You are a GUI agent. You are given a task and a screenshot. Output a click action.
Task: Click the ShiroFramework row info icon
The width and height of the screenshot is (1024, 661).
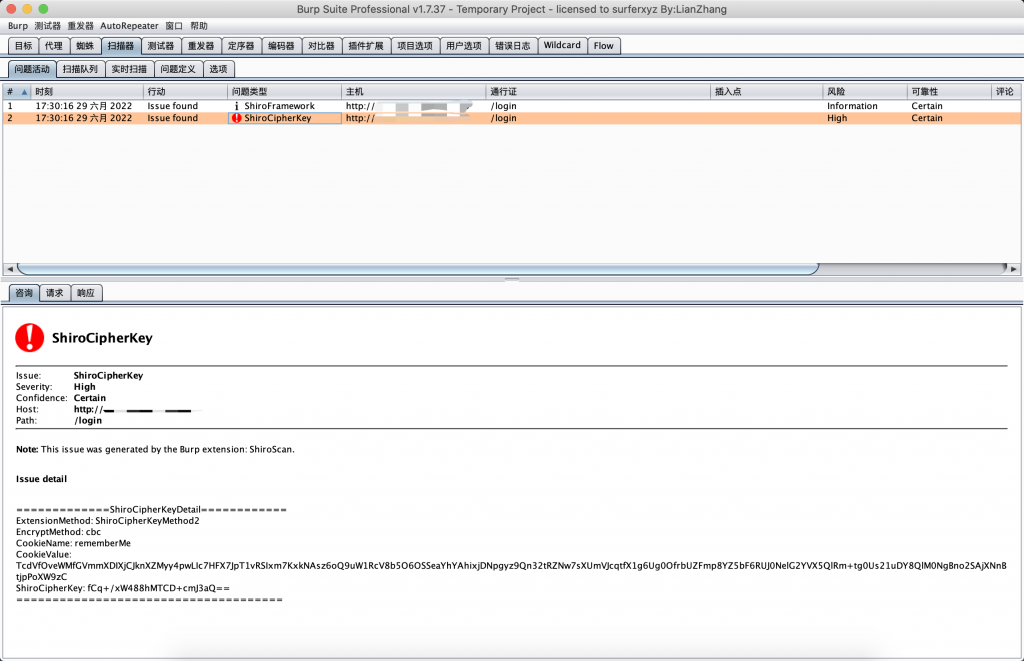(236, 106)
